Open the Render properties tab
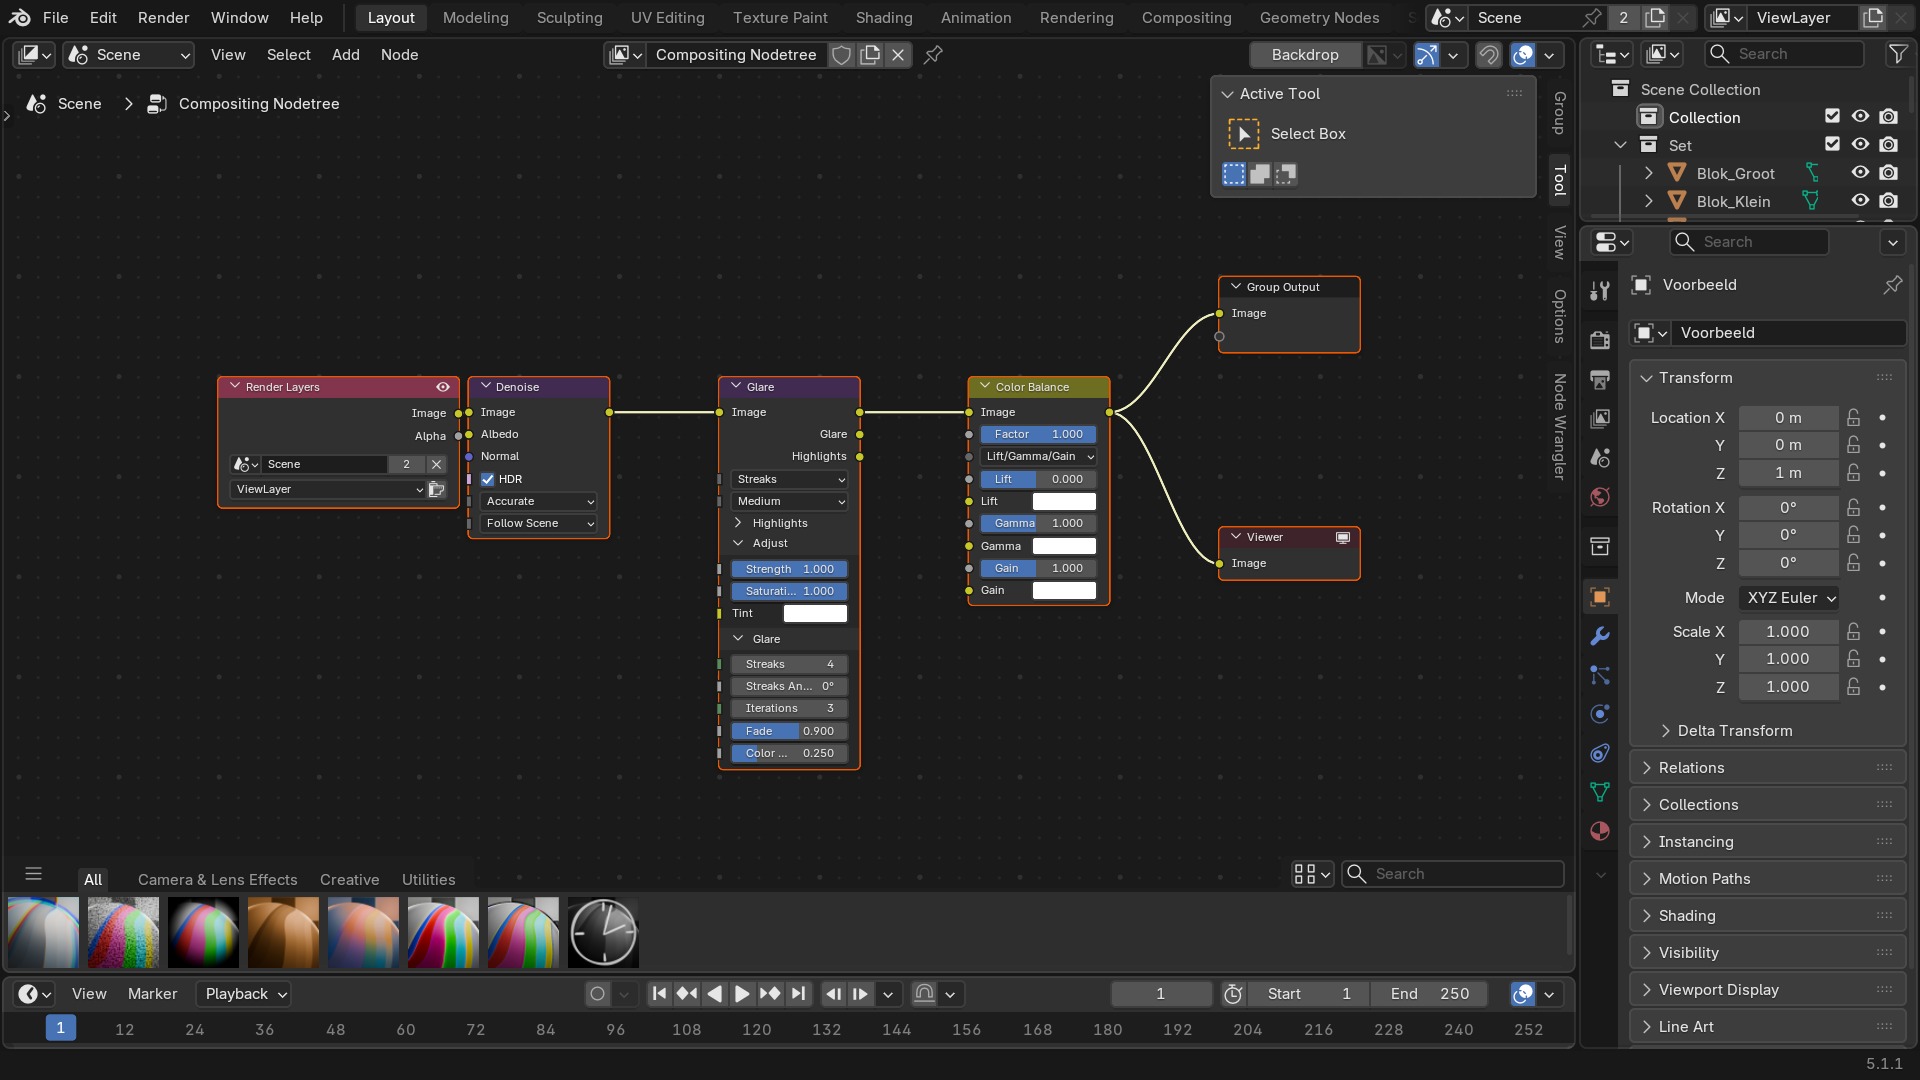Image resolution: width=1920 pixels, height=1080 pixels. [x=1600, y=340]
